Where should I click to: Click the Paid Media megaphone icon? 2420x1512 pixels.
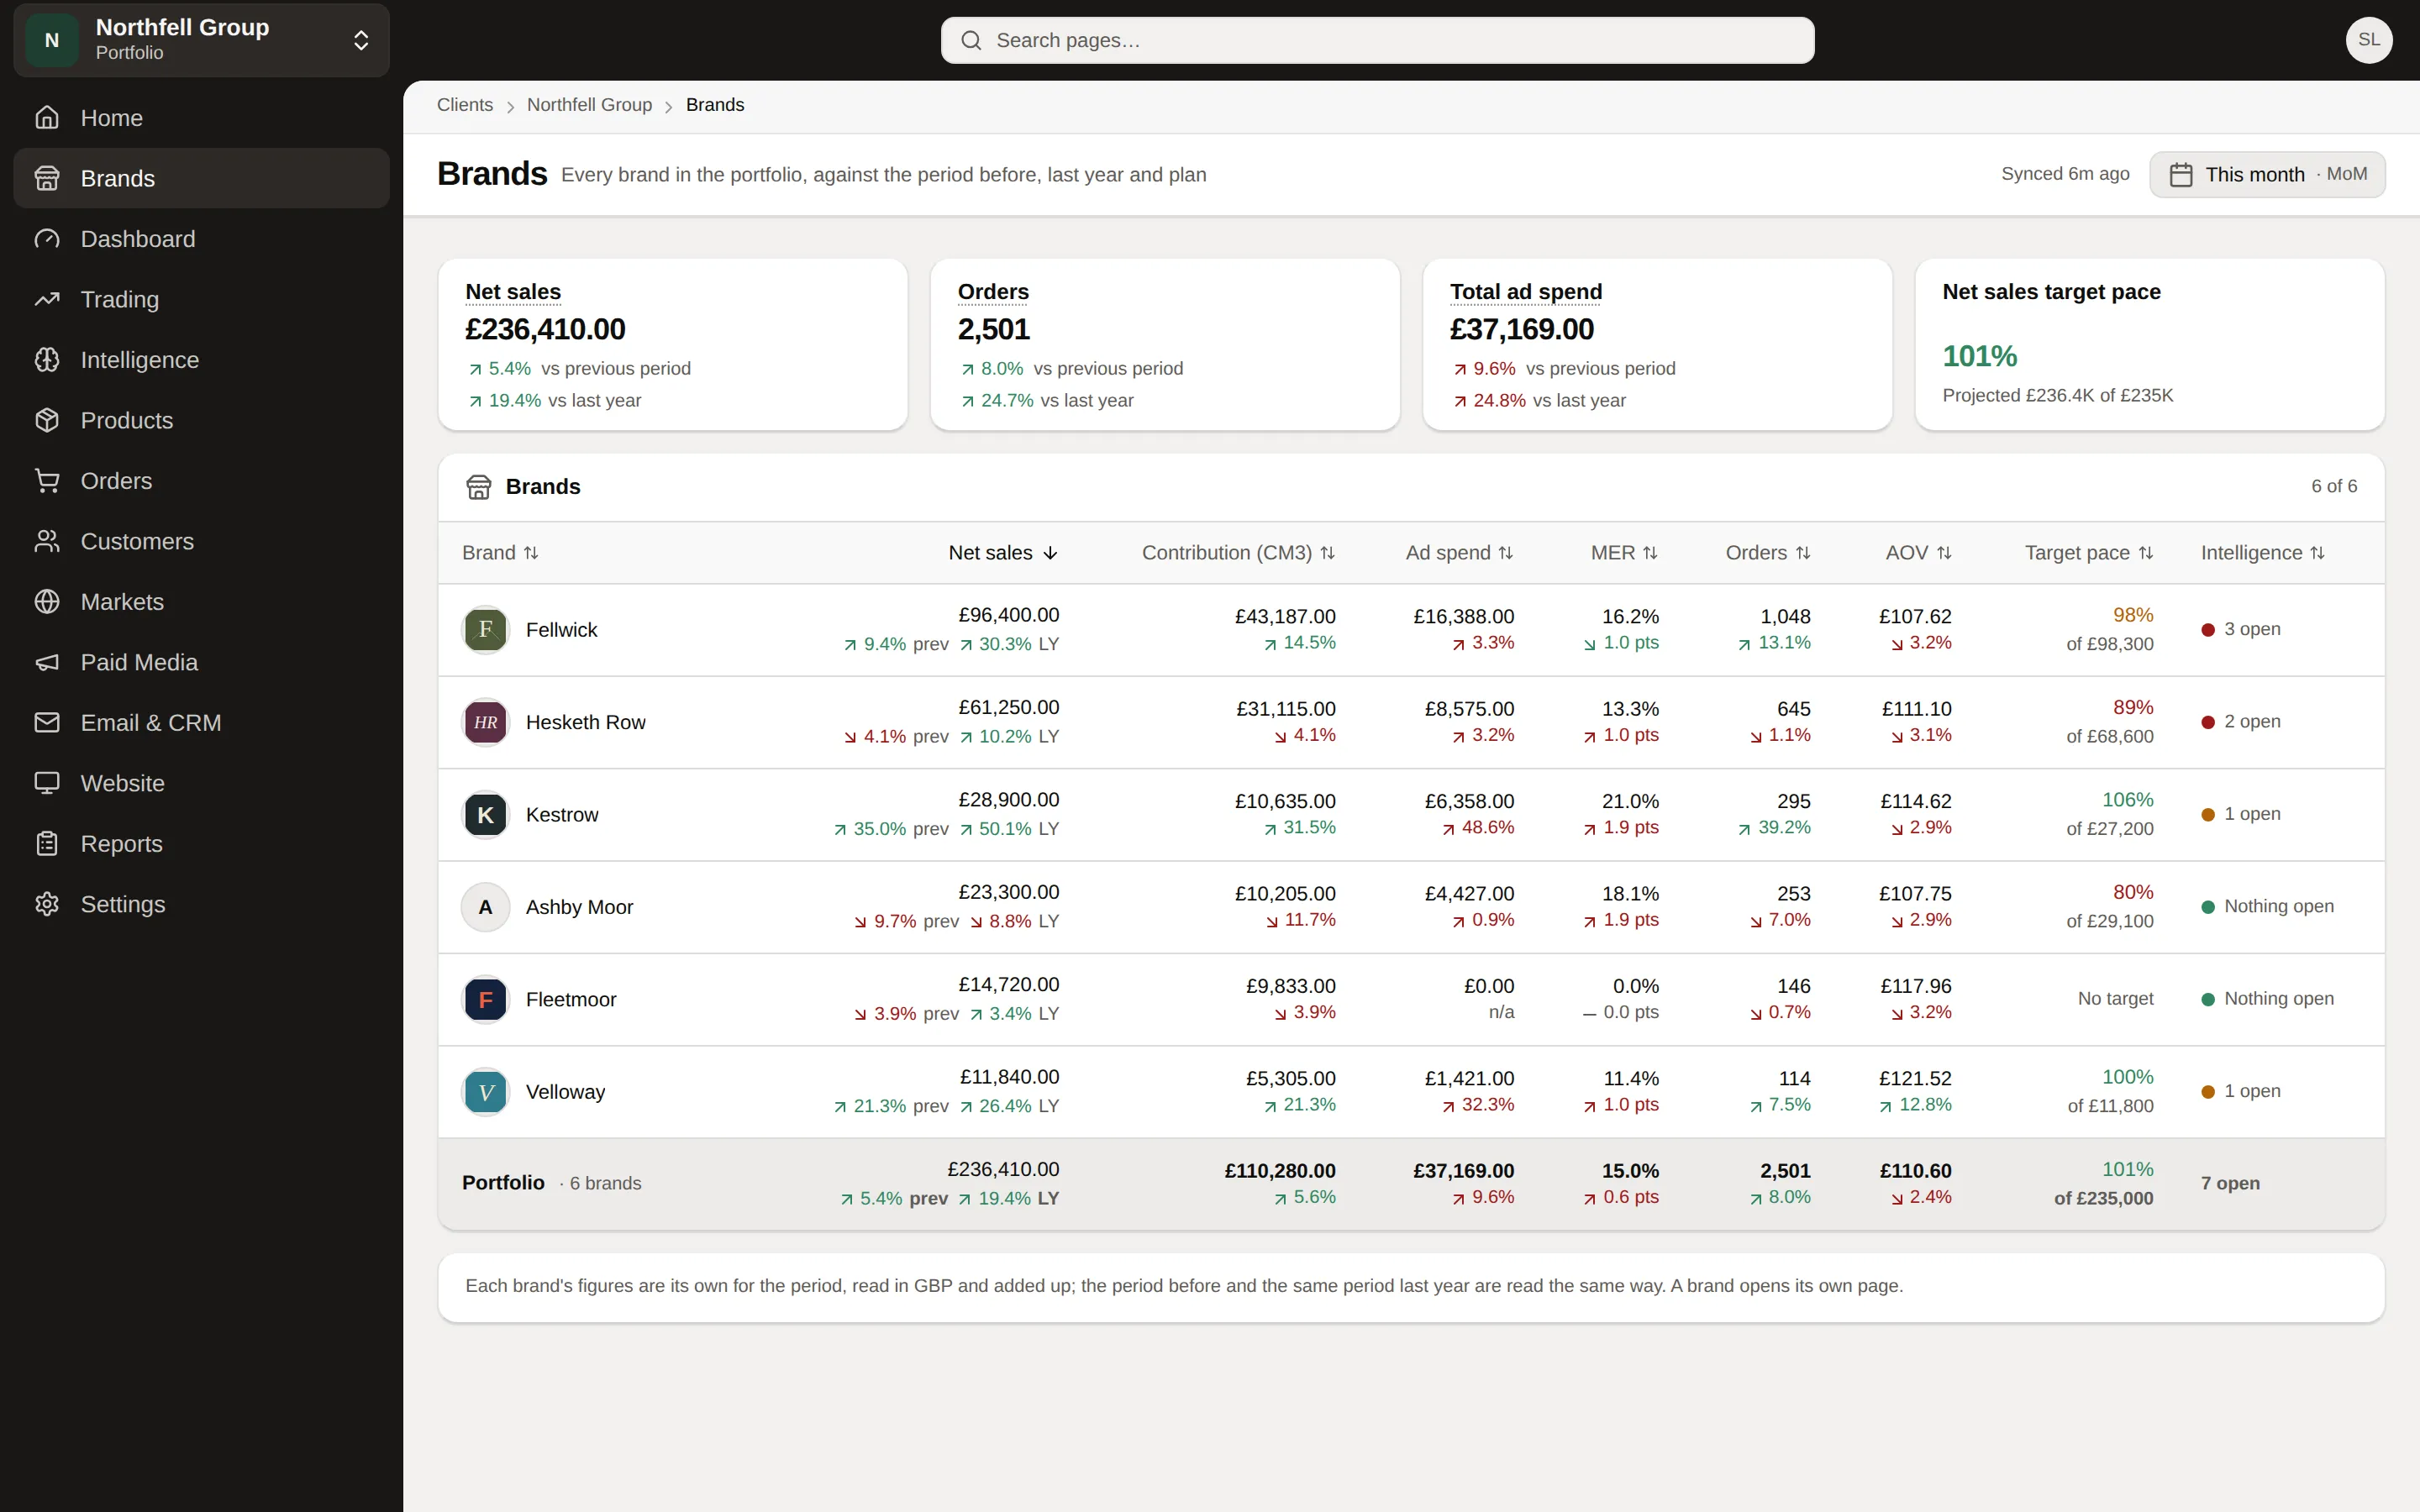(x=47, y=662)
